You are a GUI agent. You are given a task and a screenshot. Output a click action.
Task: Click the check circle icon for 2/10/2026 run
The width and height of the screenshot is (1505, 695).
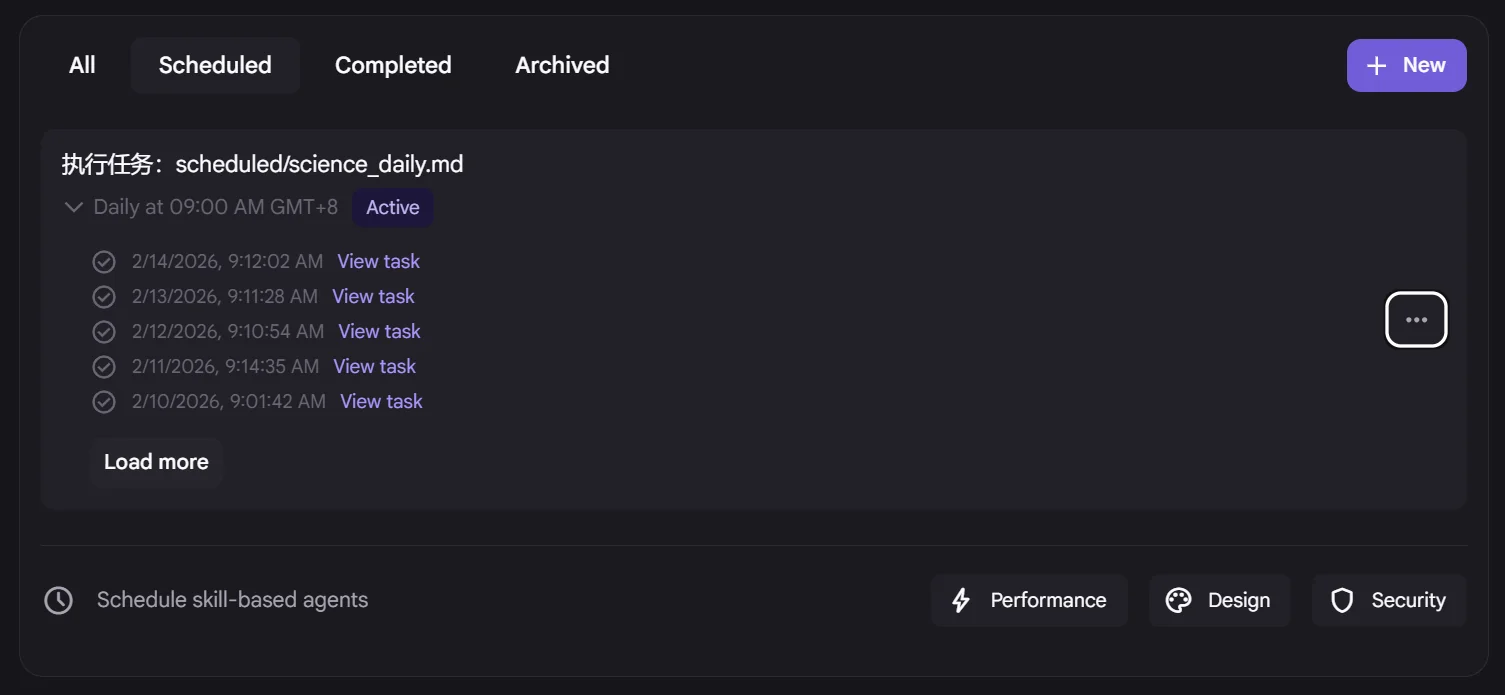pos(104,402)
